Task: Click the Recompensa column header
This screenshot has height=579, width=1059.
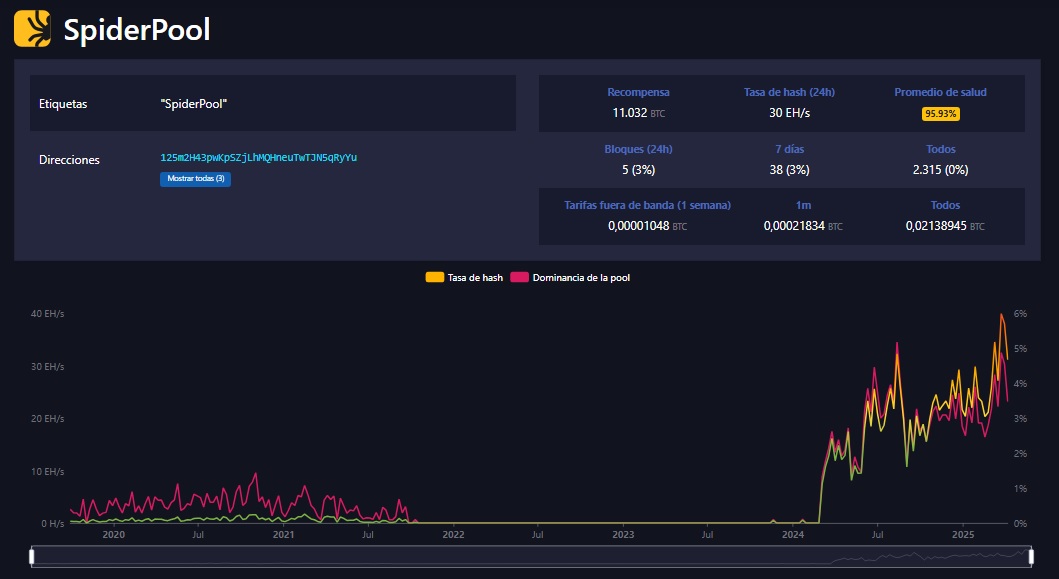Action: pos(639,92)
